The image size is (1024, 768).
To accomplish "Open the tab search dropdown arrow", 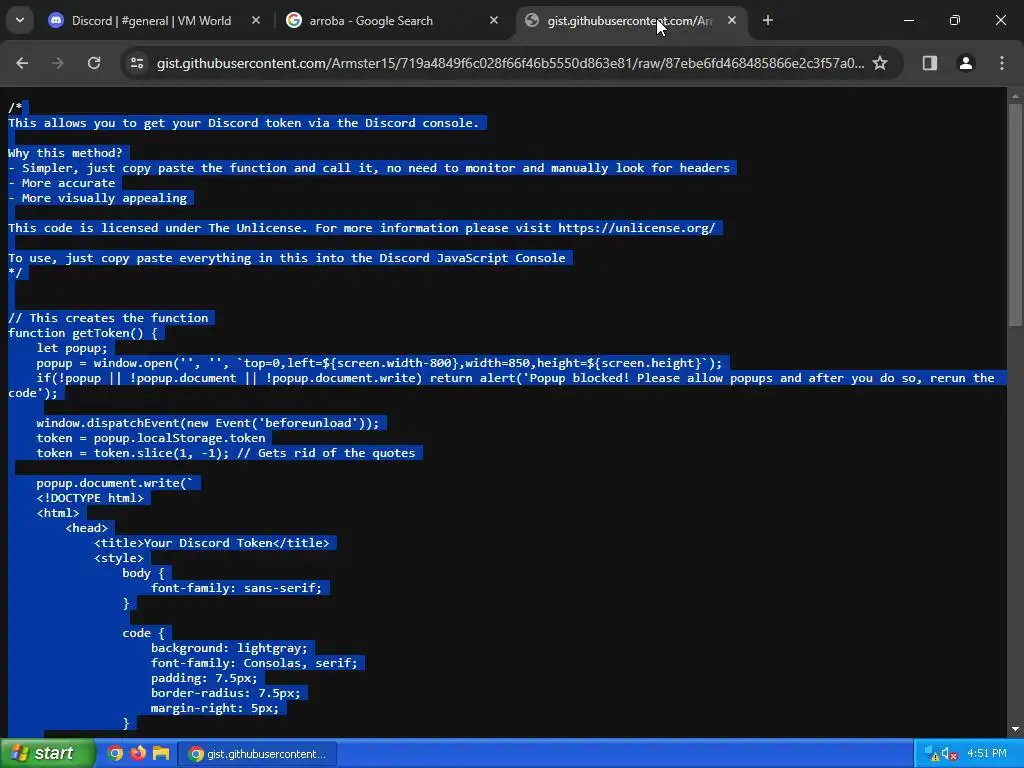I will click(x=20, y=20).
